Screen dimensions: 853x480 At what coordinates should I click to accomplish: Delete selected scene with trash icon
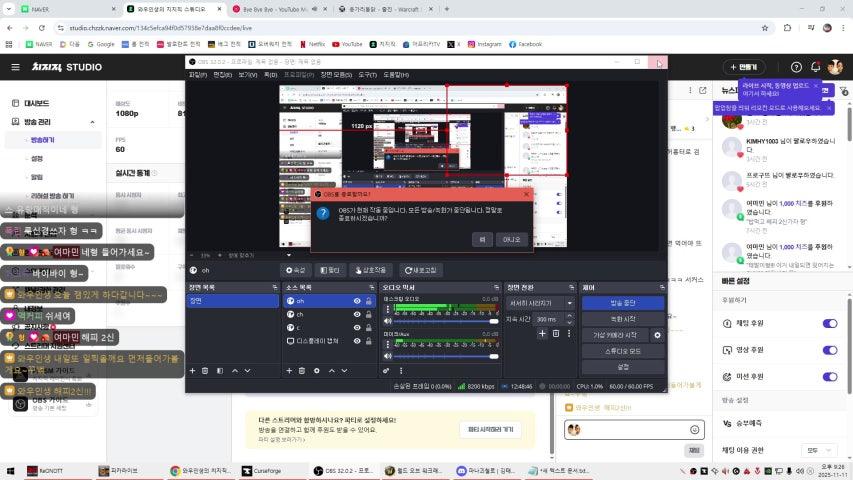(205, 370)
